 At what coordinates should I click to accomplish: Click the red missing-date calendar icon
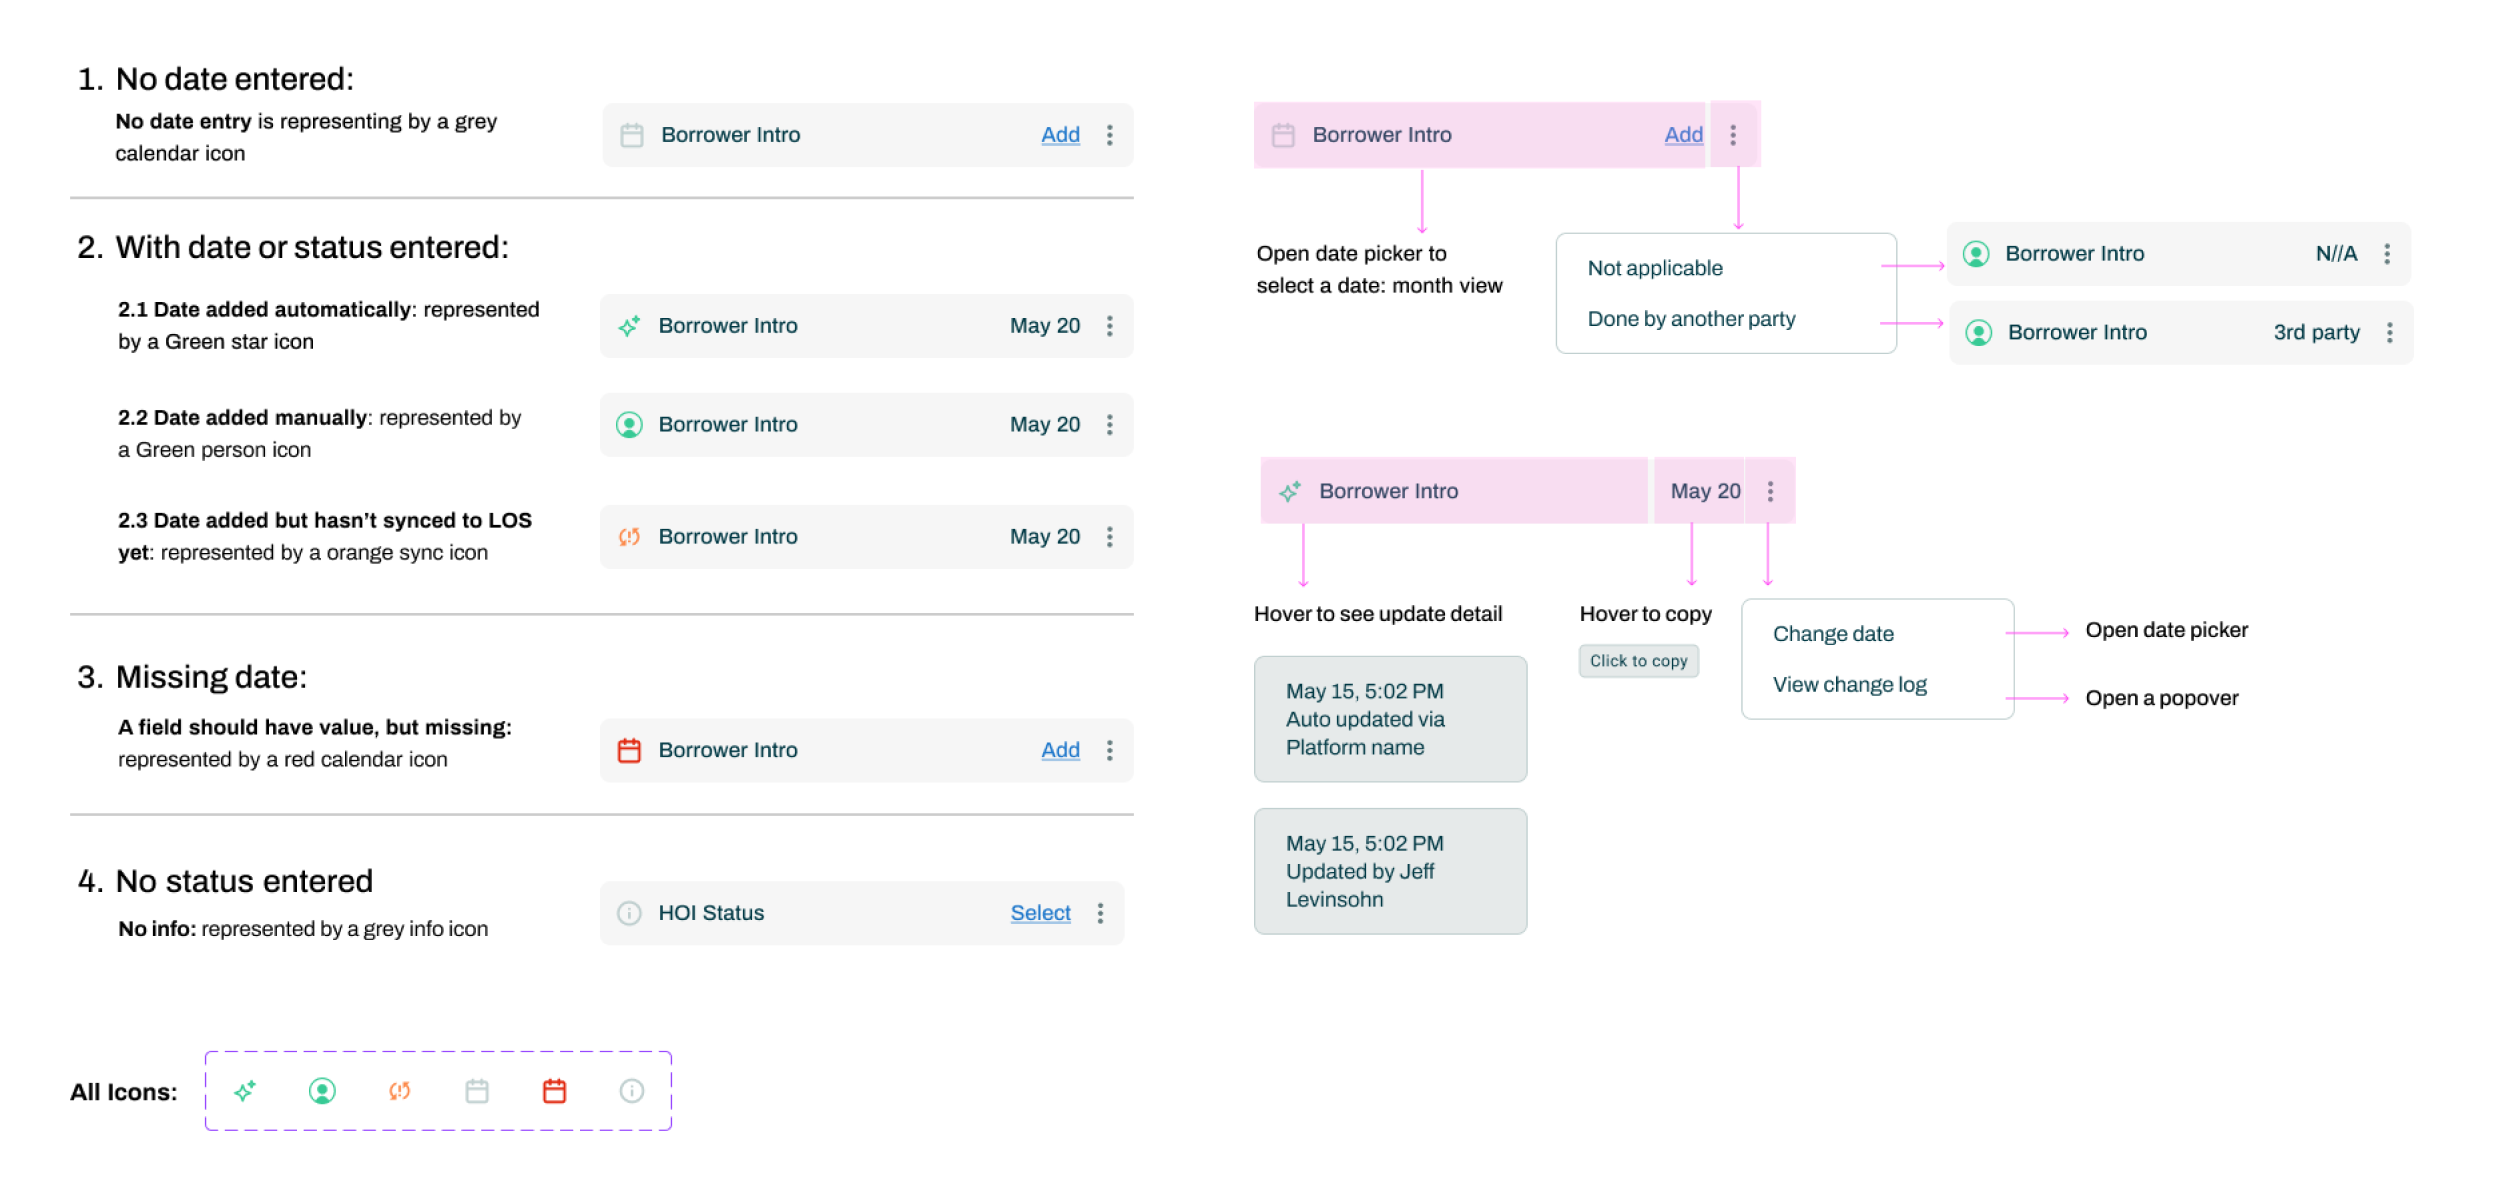point(629,749)
